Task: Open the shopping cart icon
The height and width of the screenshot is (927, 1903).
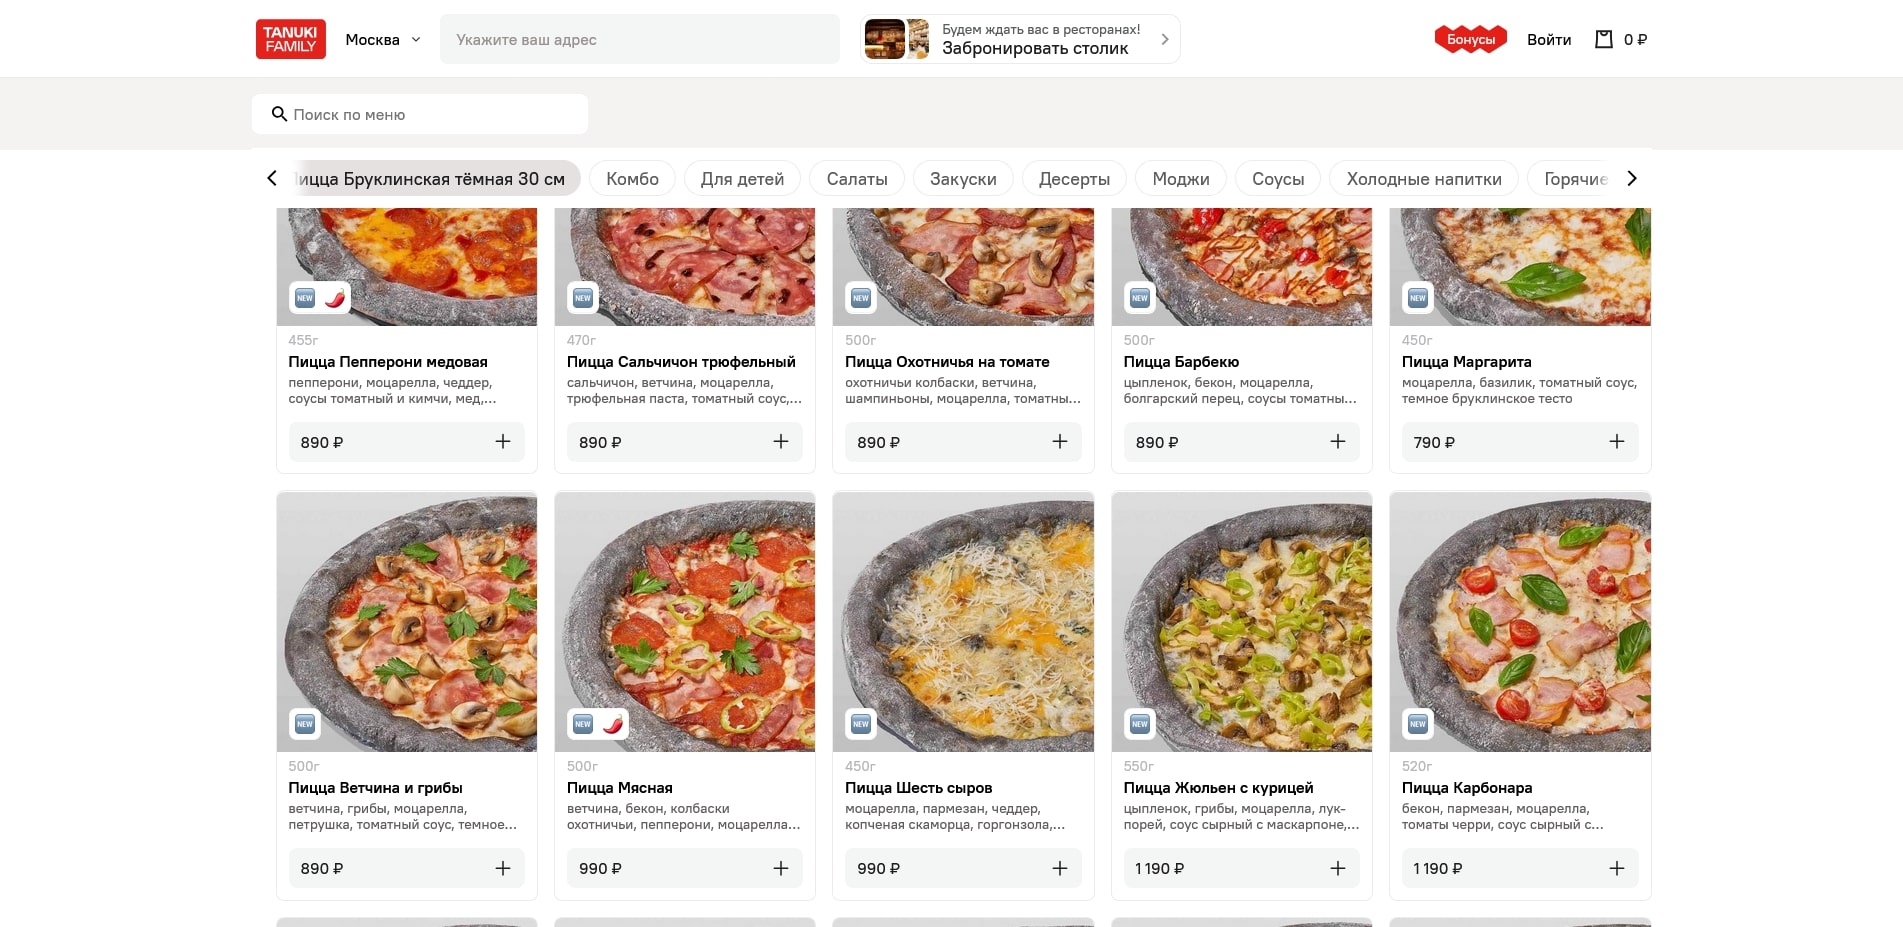Action: [1604, 40]
